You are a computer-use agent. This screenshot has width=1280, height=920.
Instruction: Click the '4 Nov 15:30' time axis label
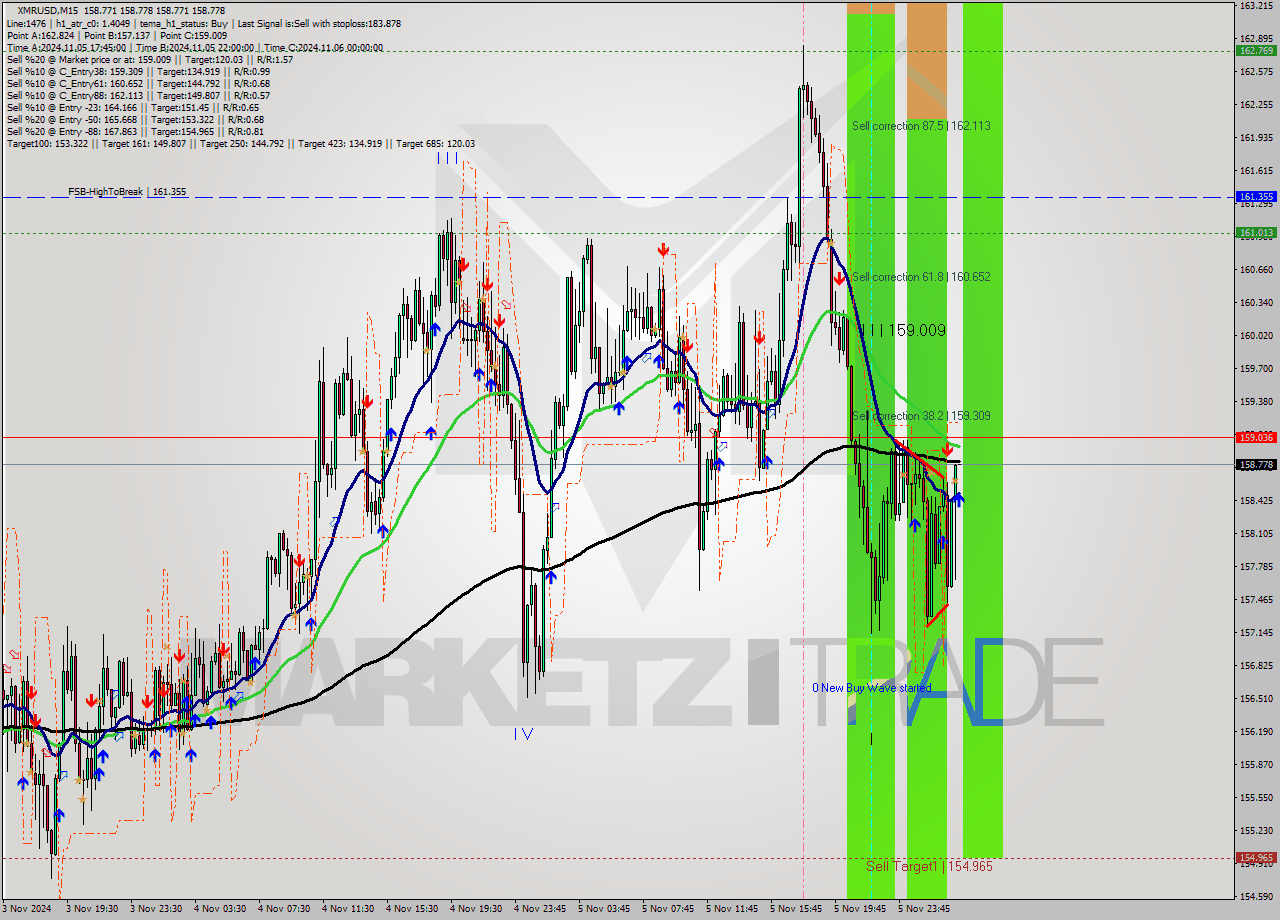pyautogui.click(x=412, y=909)
